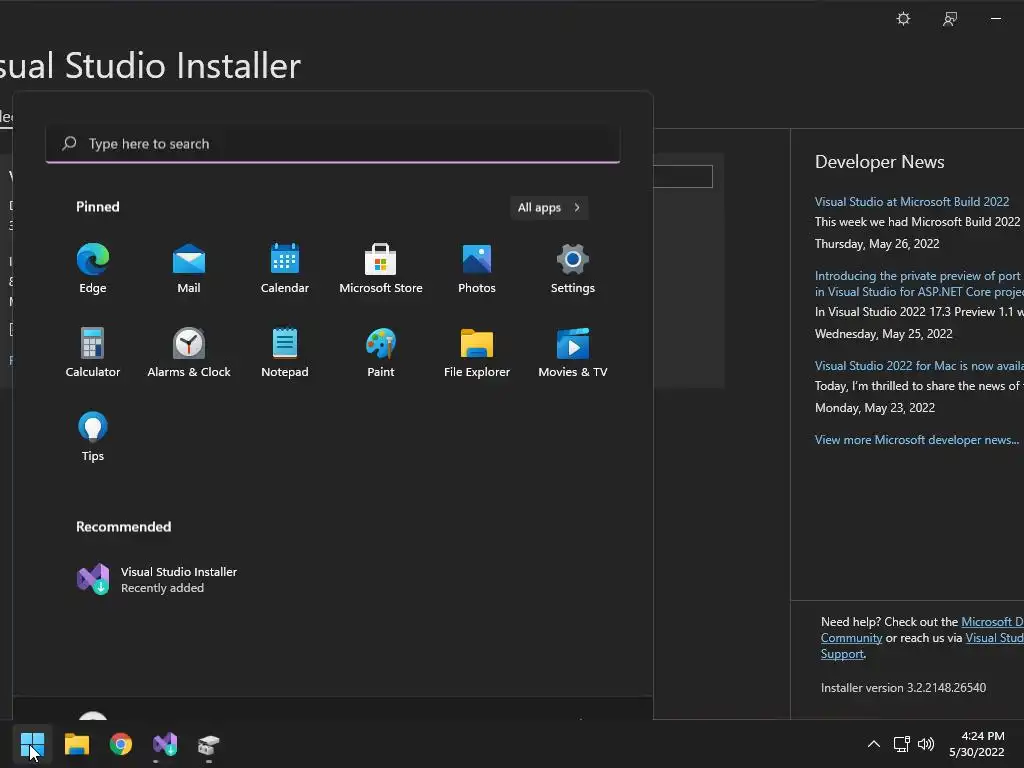Open the volume control in tray

click(926, 744)
